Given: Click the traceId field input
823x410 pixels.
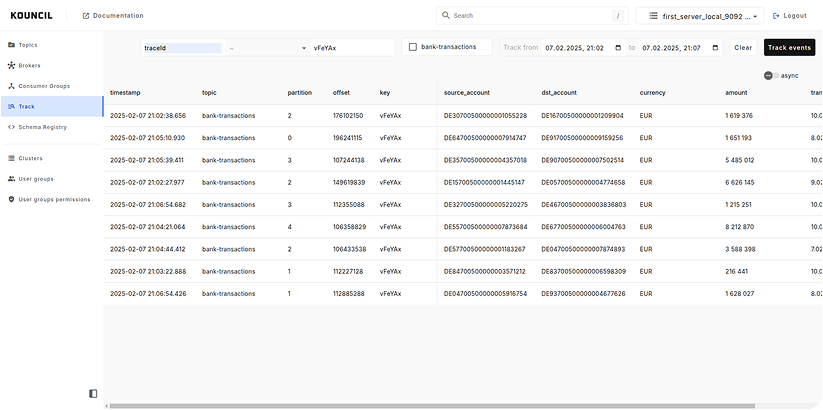Looking at the screenshot, I should pos(182,48).
